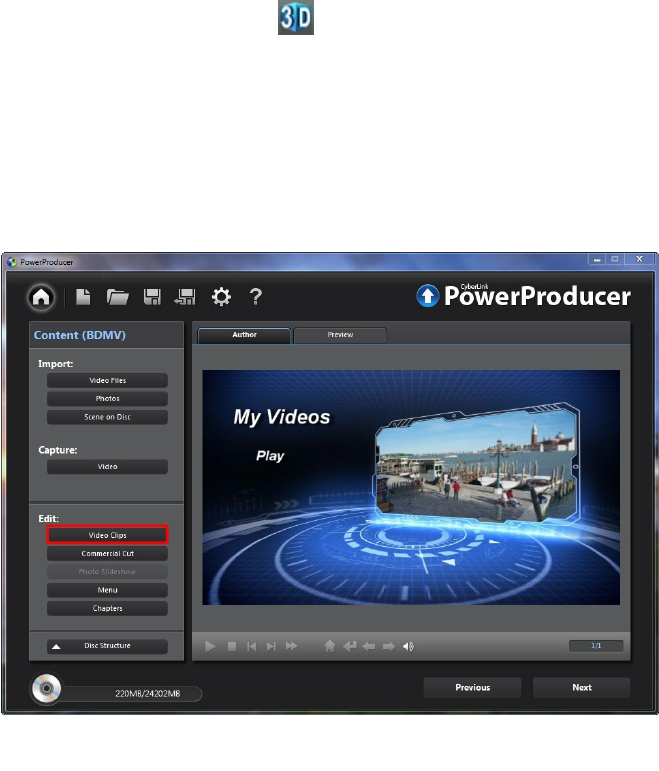Click the right navigation arrow icon
The height and width of the screenshot is (771, 659).
coord(389,647)
